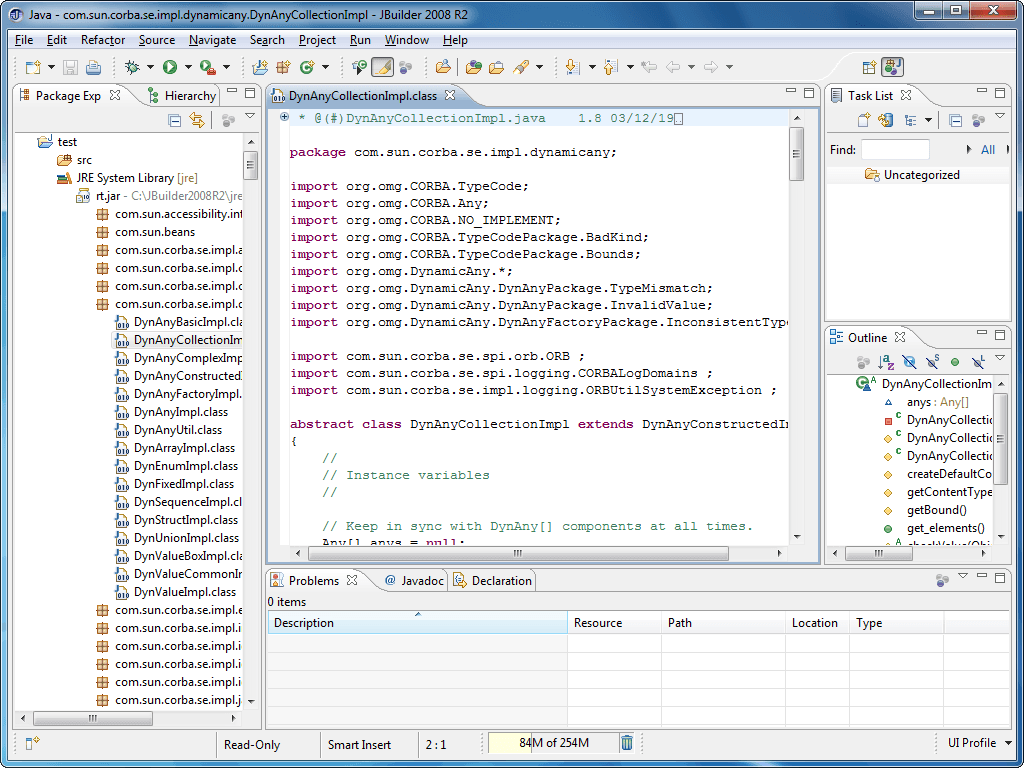Viewport: 1024px width, 768px height.
Task: Click the New wizard toolbar icon
Action: click(x=33, y=67)
